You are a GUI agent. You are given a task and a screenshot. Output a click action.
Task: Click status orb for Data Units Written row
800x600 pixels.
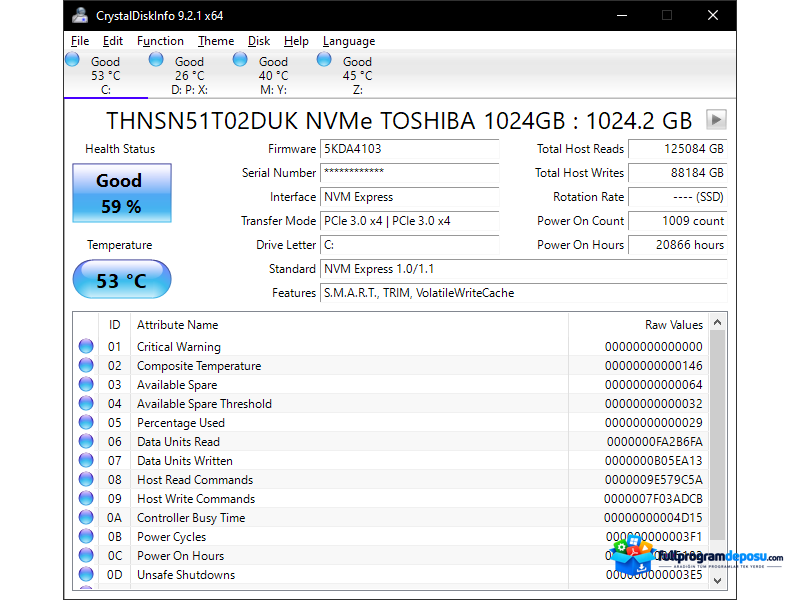tap(86, 460)
